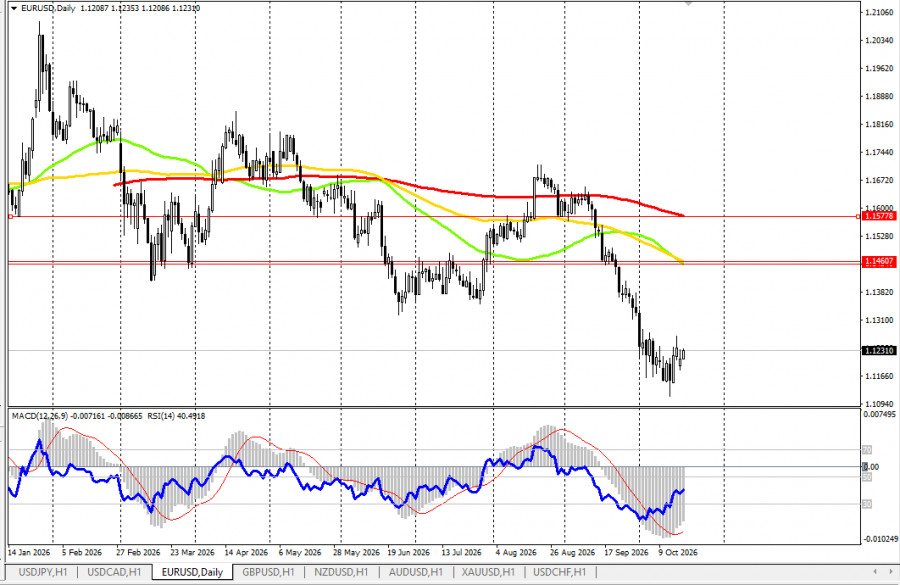Click the current price label 1.12310
The image size is (900, 585).
point(879,350)
